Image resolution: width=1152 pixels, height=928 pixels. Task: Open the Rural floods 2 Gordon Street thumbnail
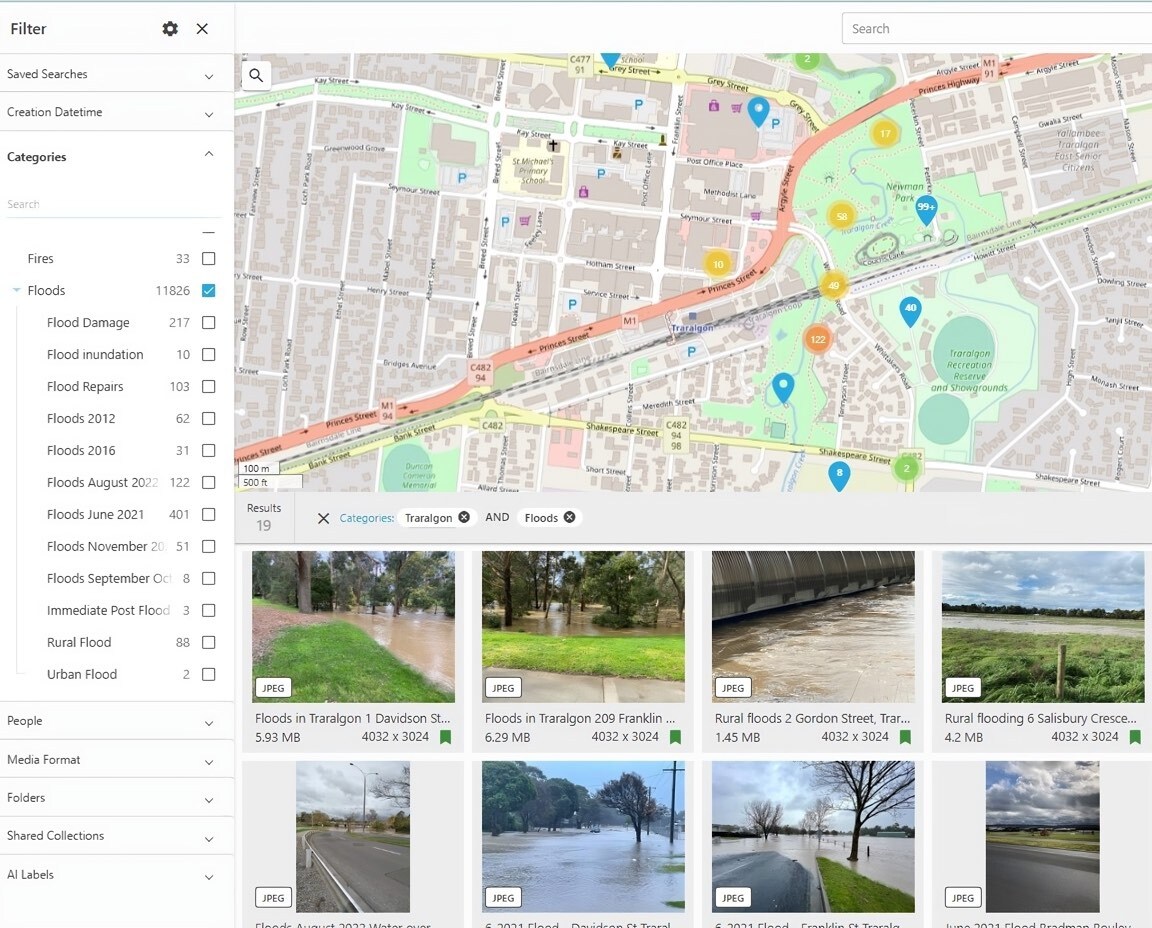813,627
